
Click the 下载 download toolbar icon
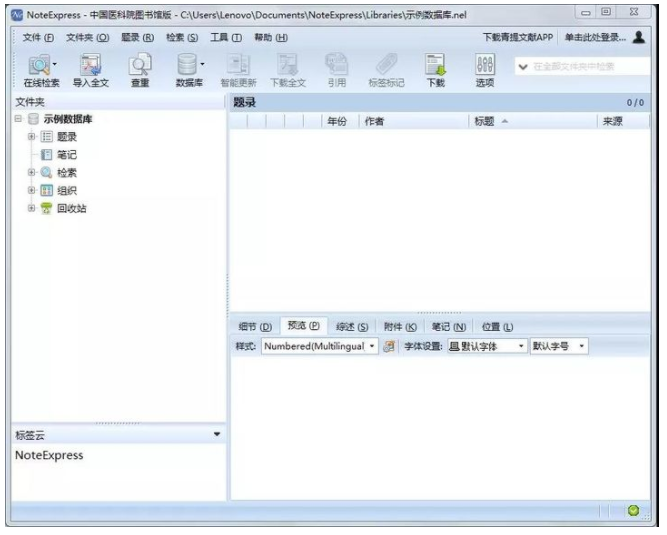pos(436,70)
